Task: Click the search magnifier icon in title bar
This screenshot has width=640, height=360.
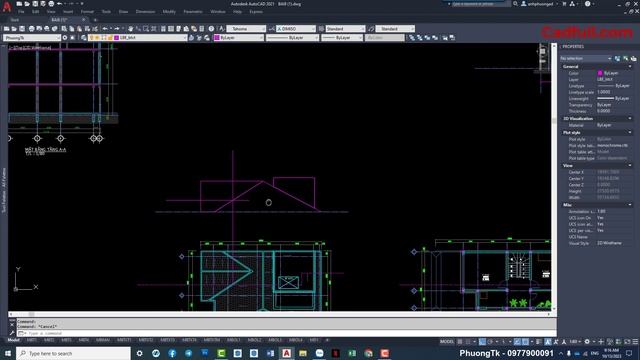Action: pyautogui.click(x=515, y=4)
